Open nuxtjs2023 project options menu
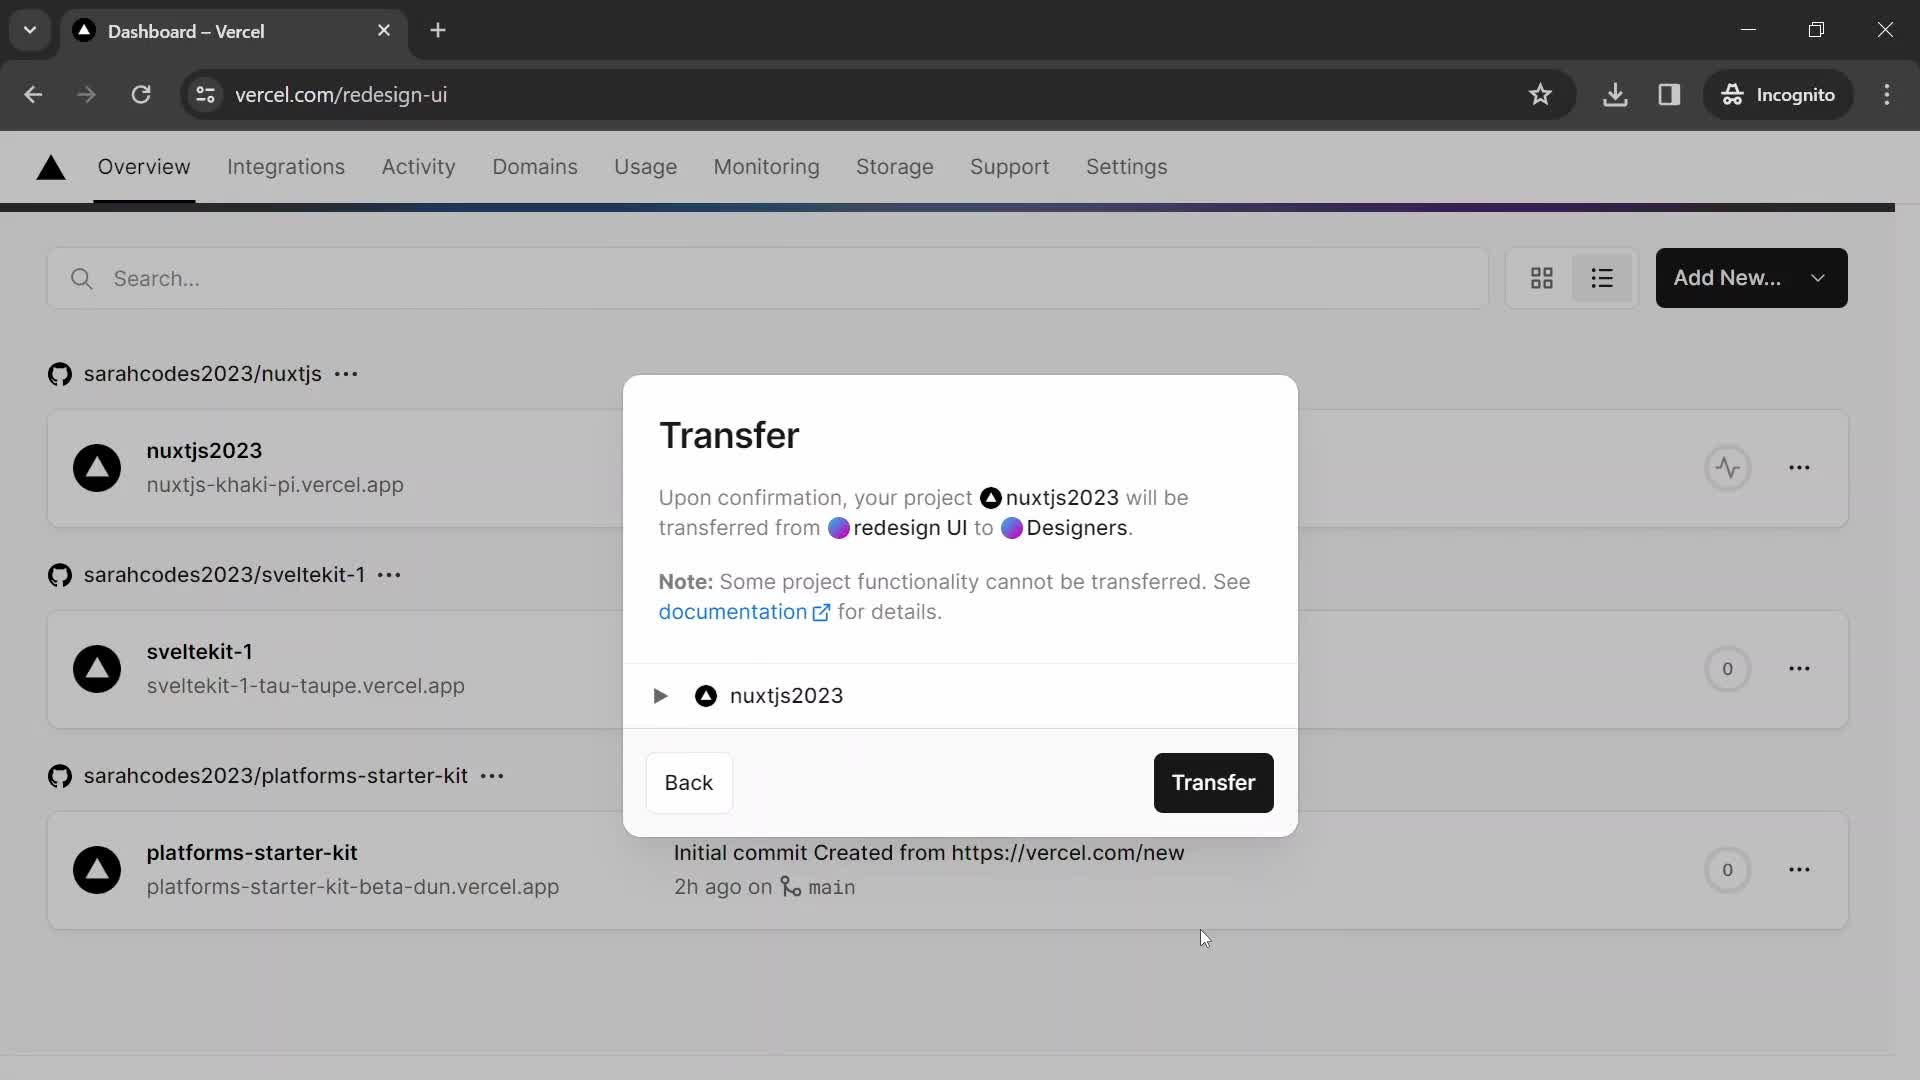This screenshot has width=1920, height=1080. [1800, 468]
